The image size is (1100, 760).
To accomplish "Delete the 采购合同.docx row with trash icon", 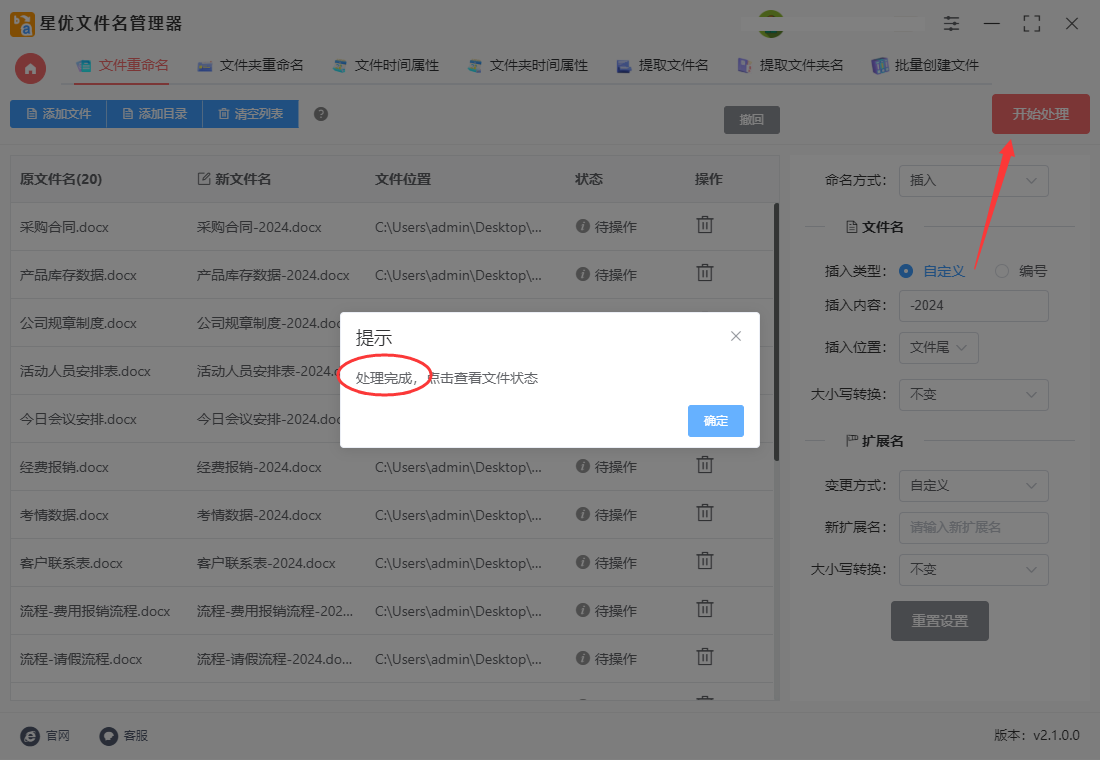I will [x=704, y=225].
